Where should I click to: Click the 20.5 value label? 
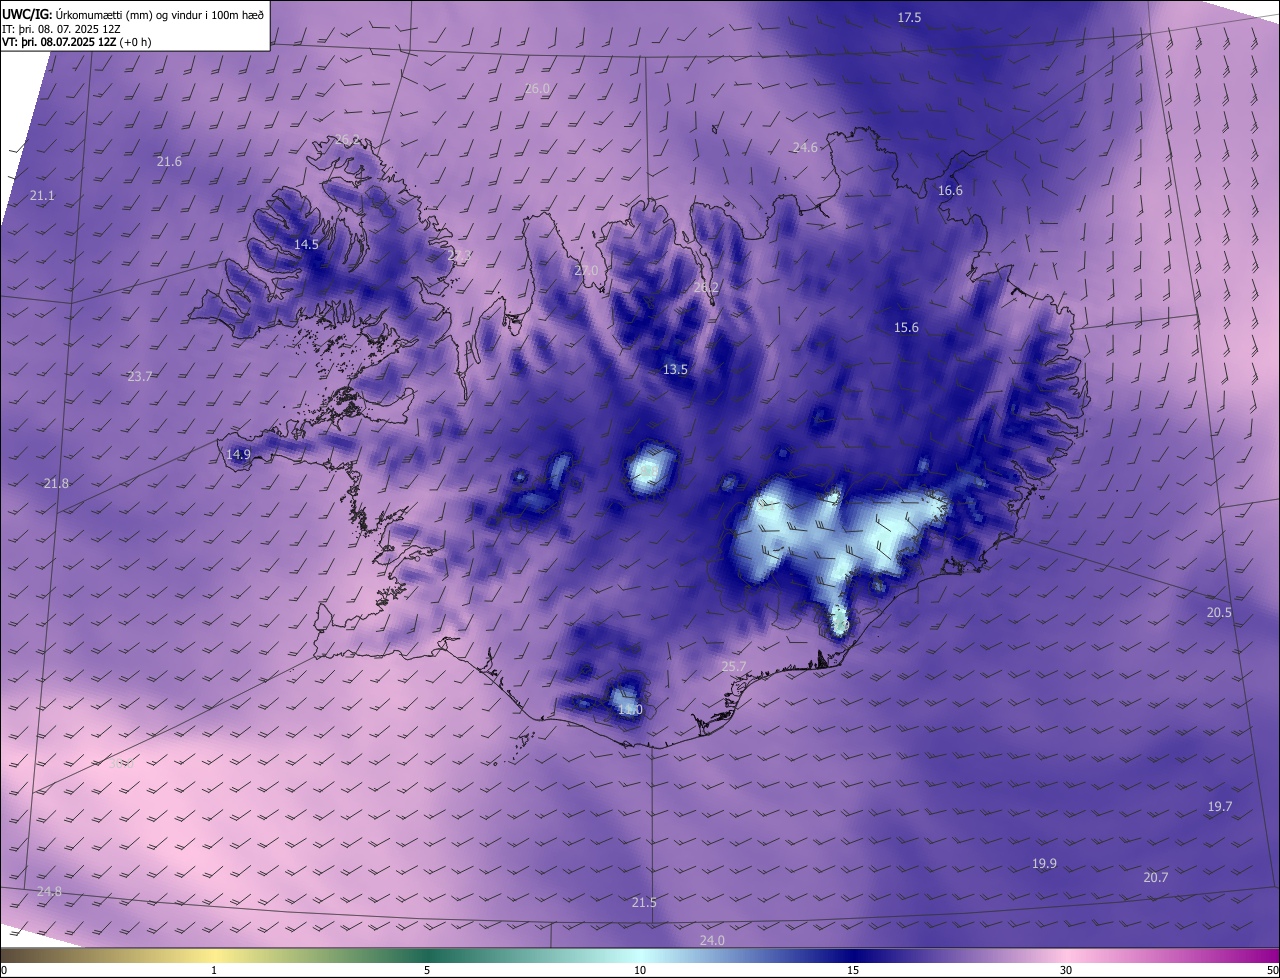[x=1219, y=613]
